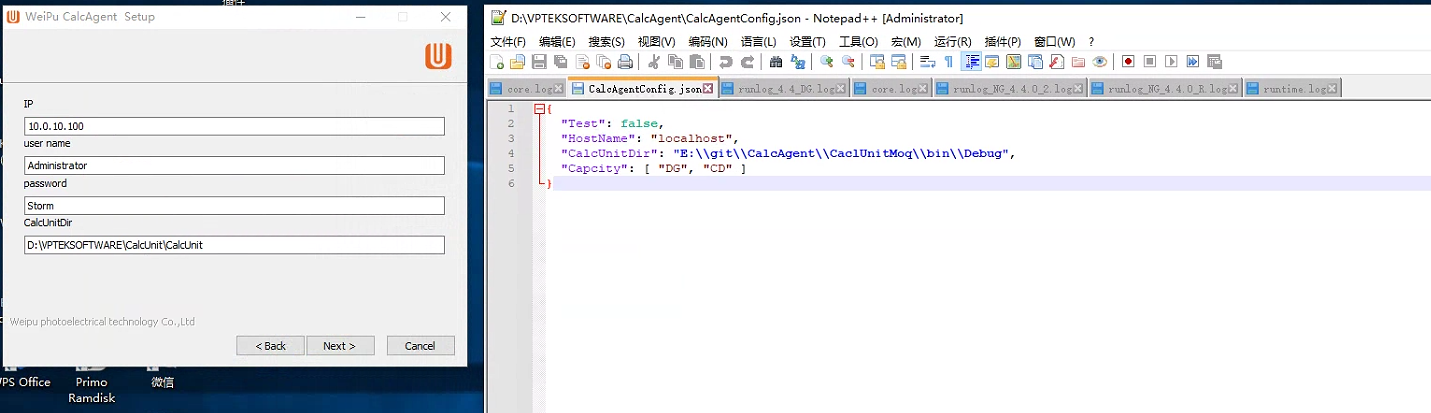Select the Primo Ramdisk desktop shortcut
Viewport: 1431px width, 413px height.
[92, 382]
